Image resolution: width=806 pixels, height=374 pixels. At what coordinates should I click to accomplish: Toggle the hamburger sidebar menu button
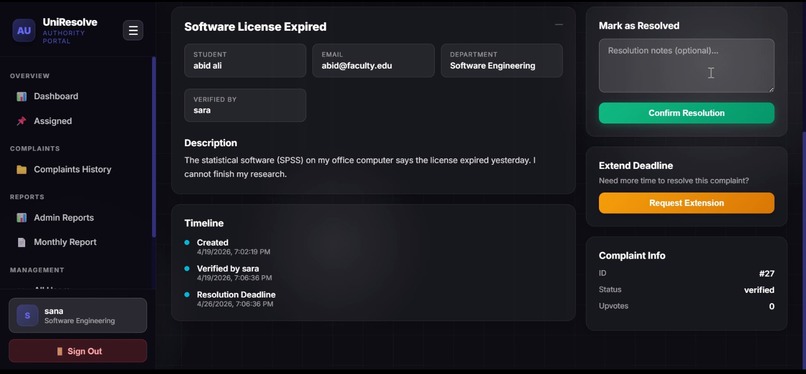click(x=133, y=30)
